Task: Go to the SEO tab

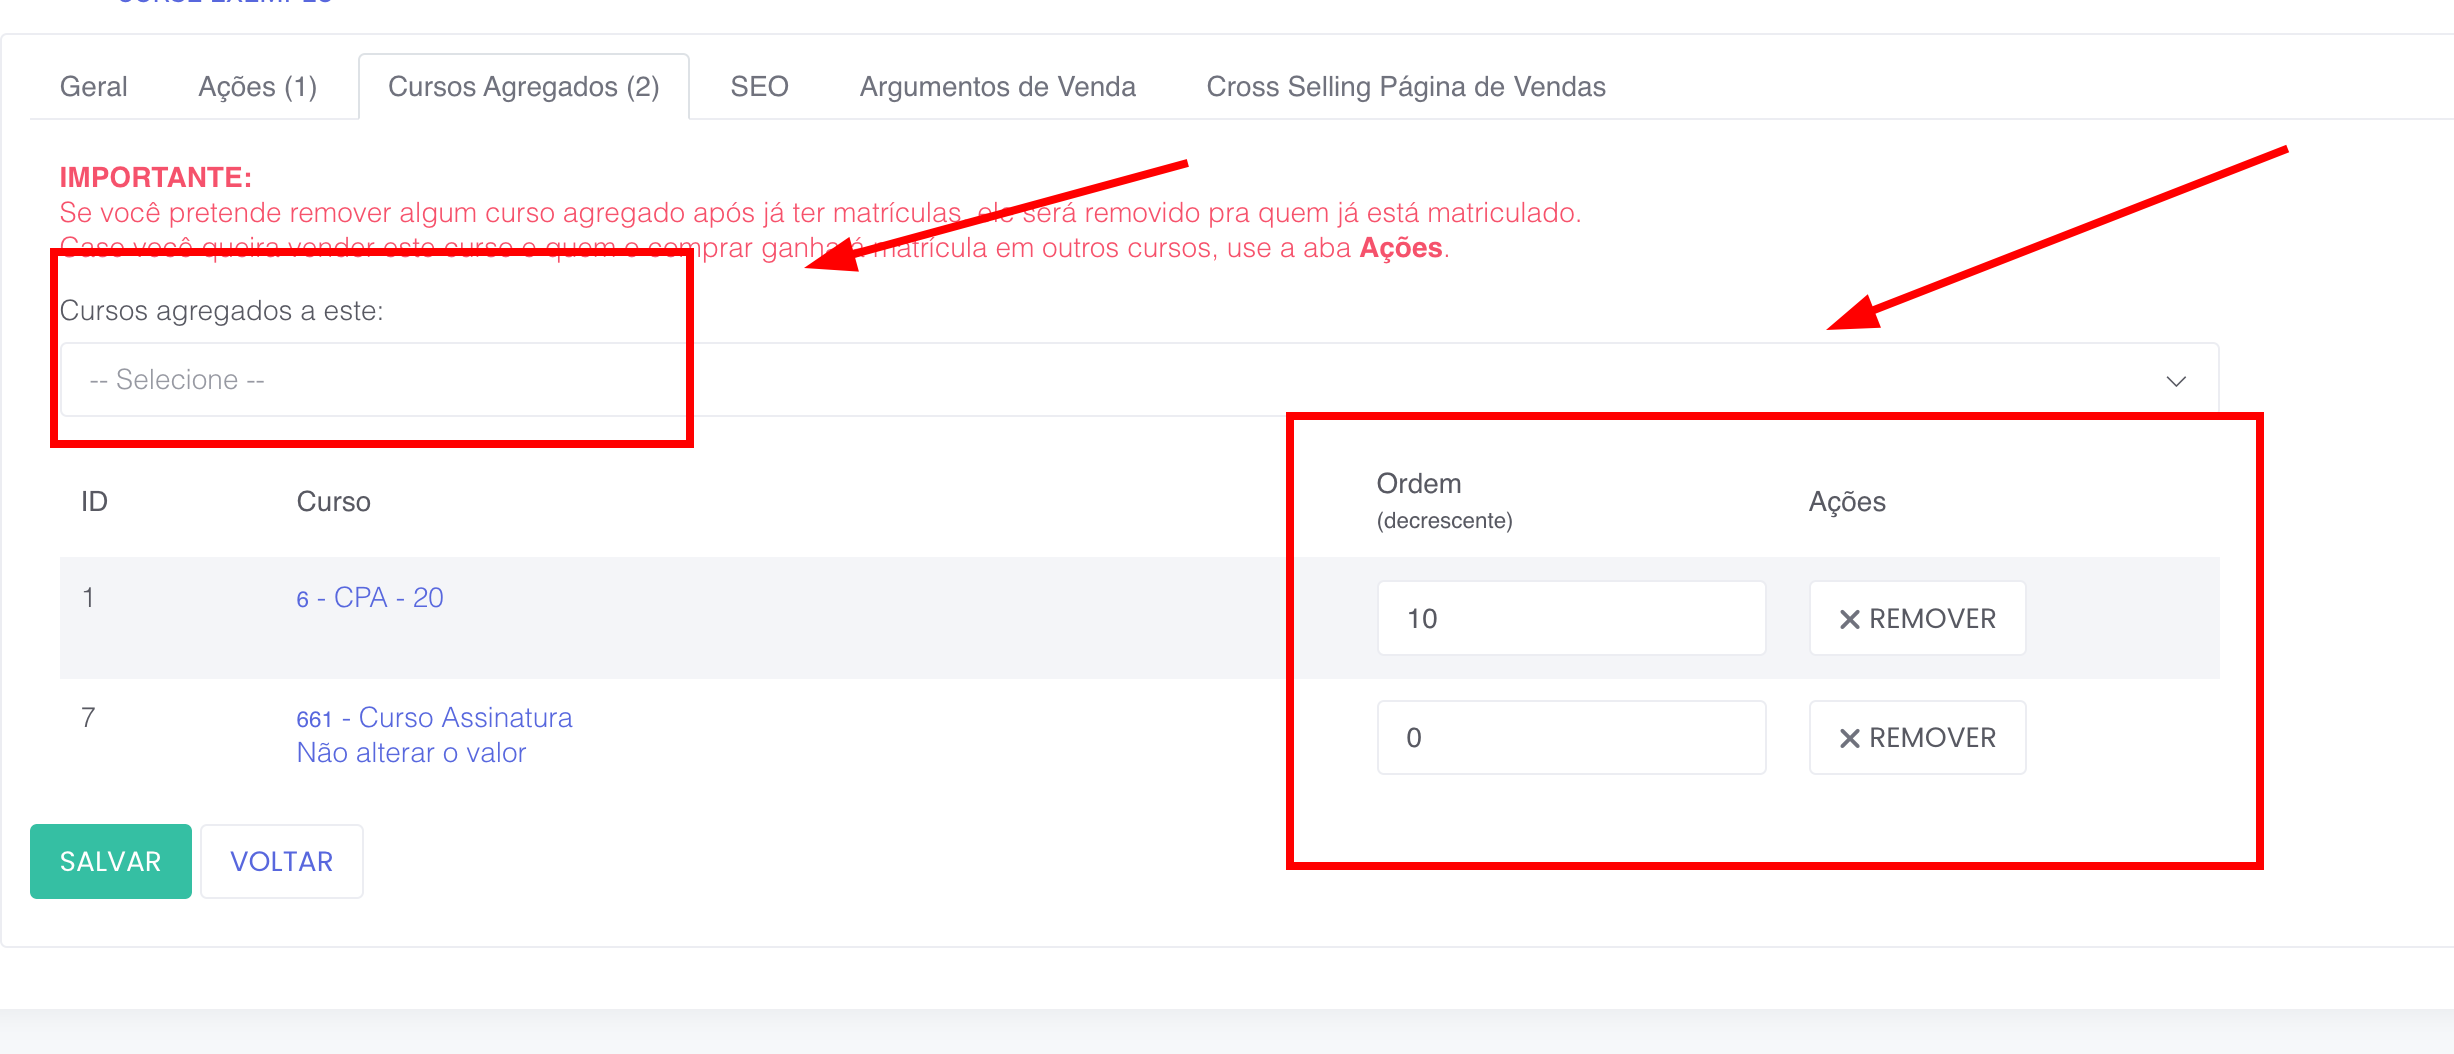Action: click(759, 87)
